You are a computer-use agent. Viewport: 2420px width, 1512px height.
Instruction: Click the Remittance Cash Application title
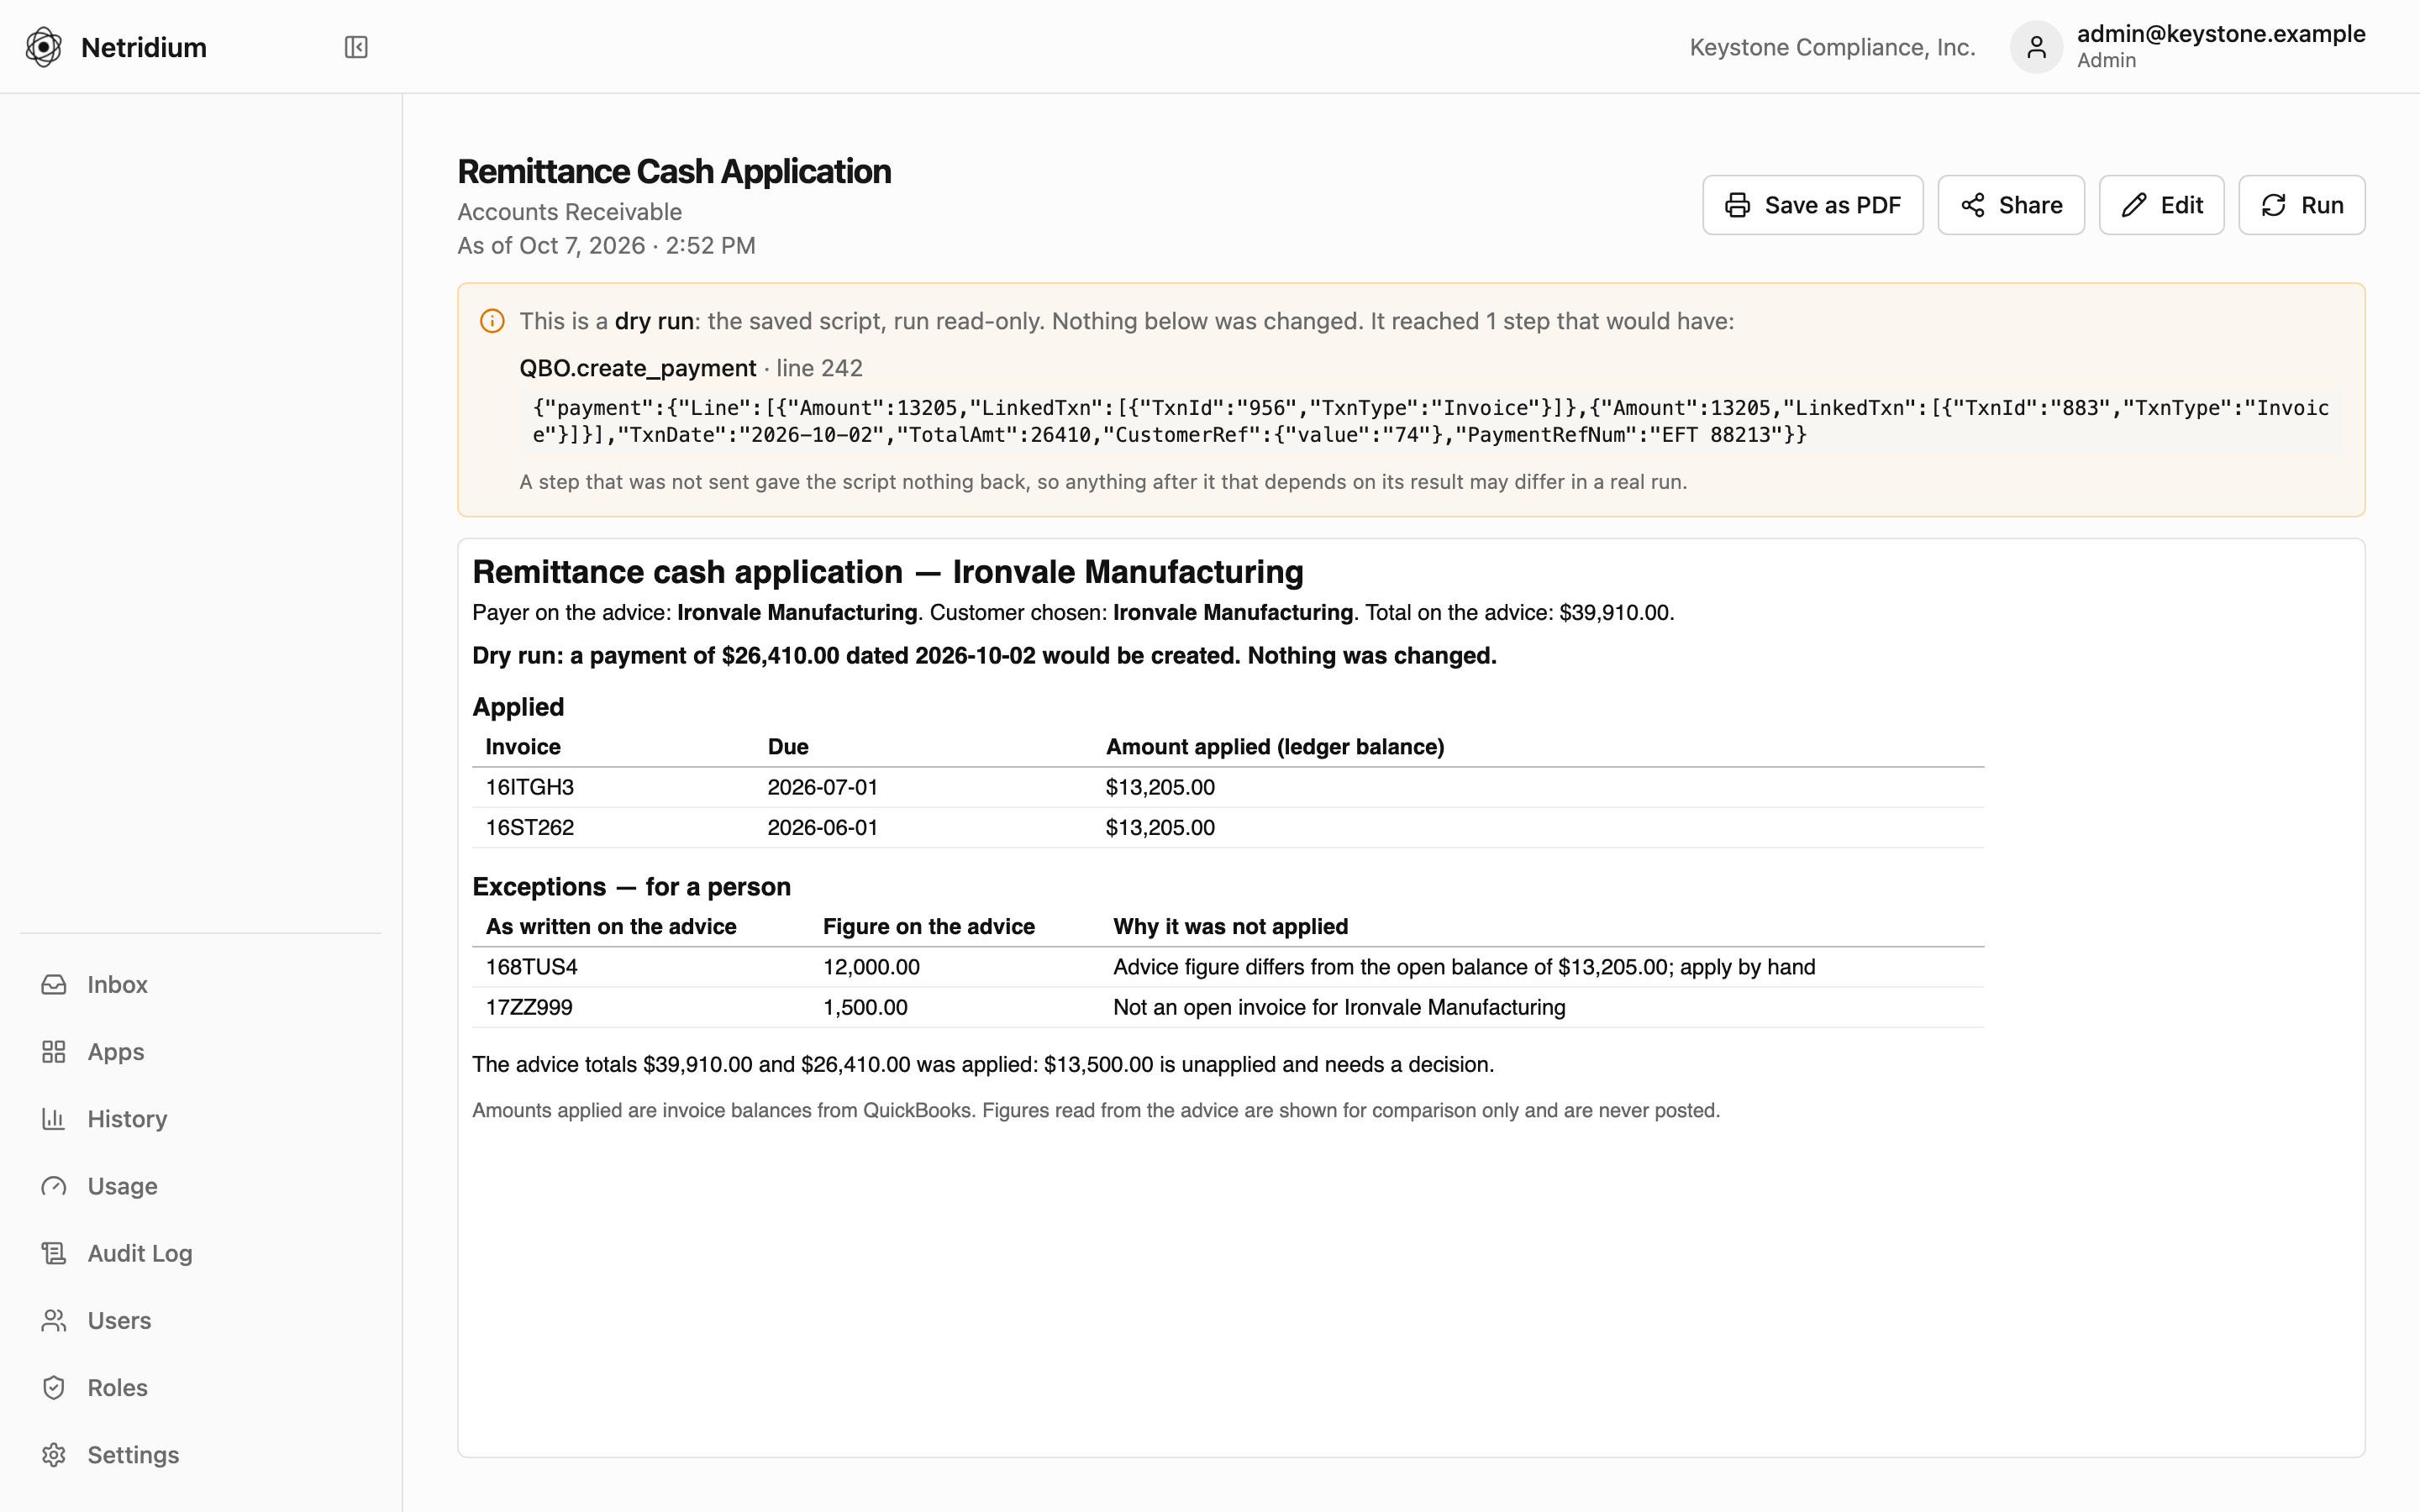(674, 171)
